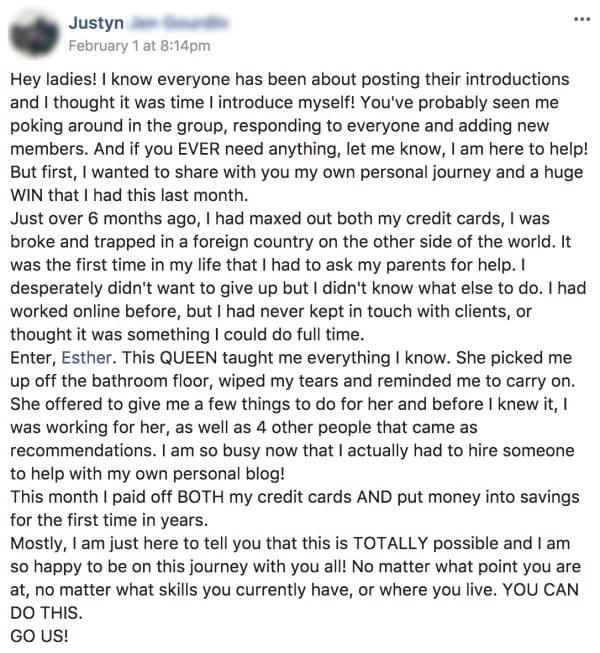Open the tagged Esther profile link
Viewport: 600px width, 653px height.
(x=87, y=358)
